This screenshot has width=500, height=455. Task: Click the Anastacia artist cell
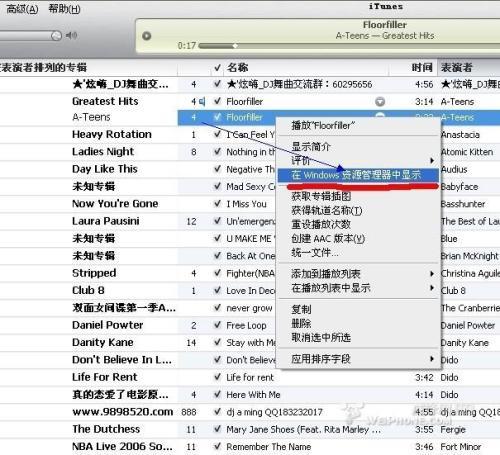tap(460, 135)
